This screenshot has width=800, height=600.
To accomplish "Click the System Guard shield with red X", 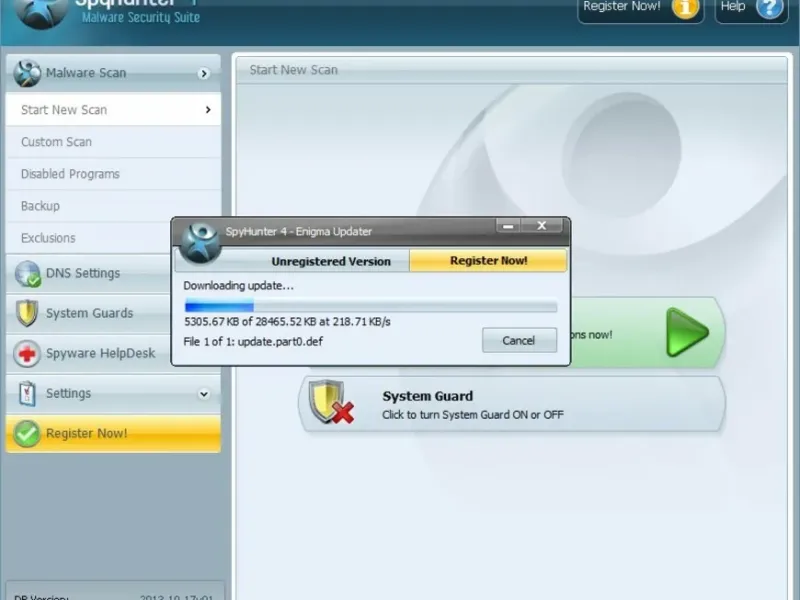I will [332, 402].
